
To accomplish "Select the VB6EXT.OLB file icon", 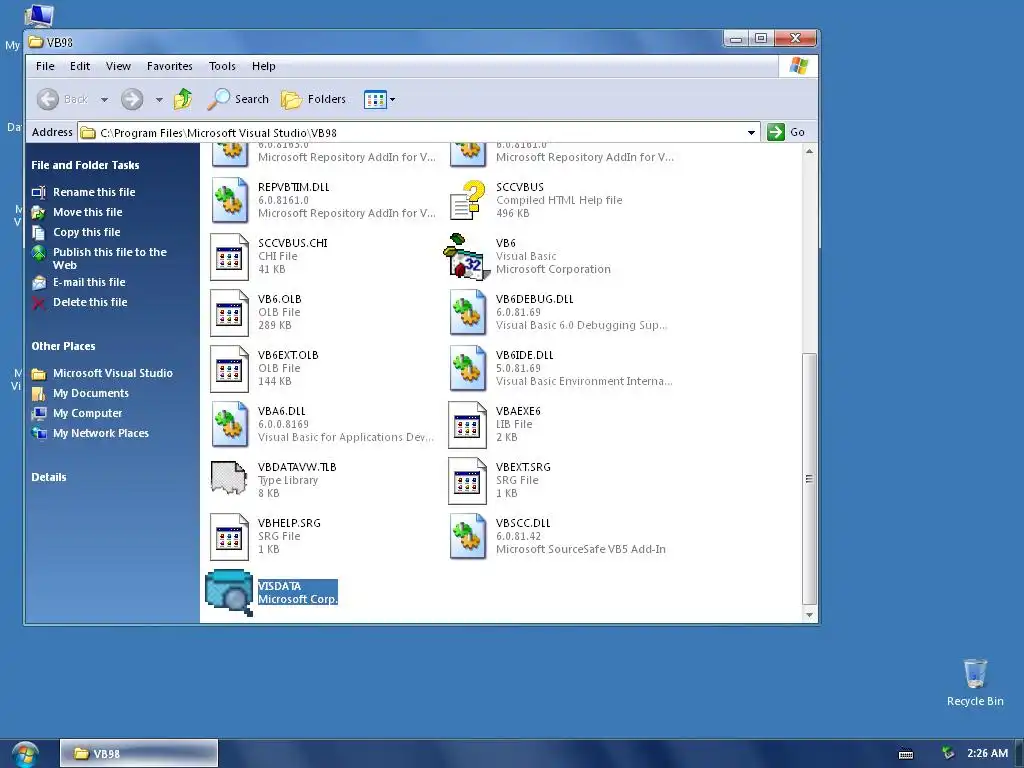I will pyautogui.click(x=229, y=369).
